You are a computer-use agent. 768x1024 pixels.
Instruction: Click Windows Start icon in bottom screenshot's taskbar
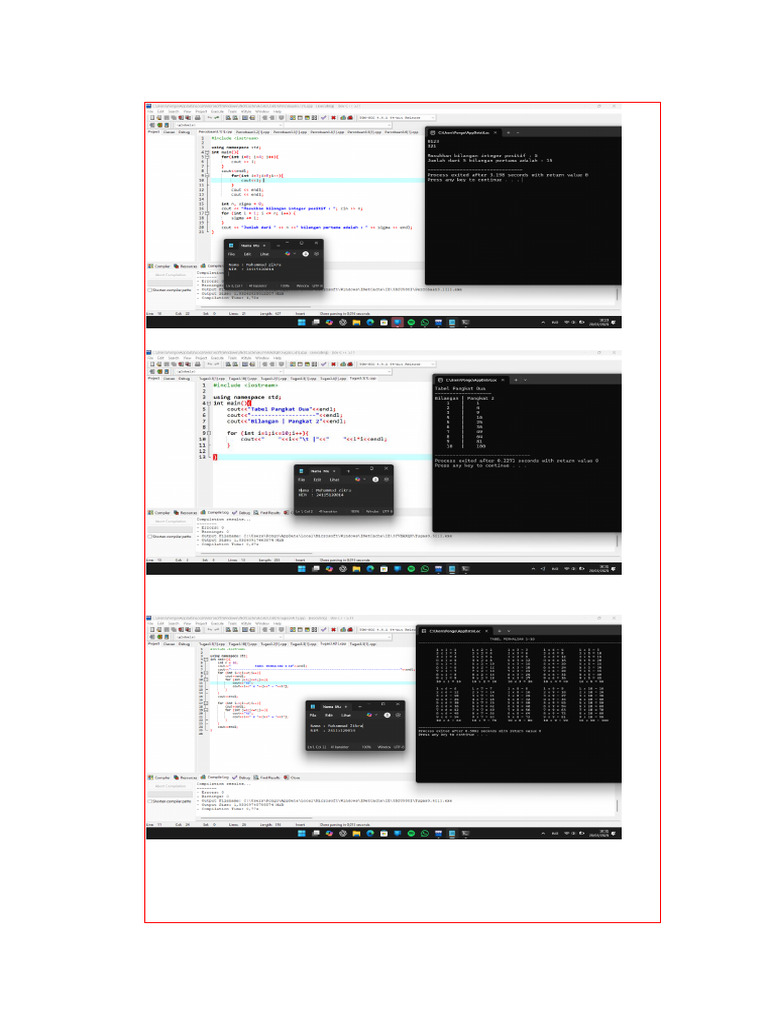click(302, 834)
